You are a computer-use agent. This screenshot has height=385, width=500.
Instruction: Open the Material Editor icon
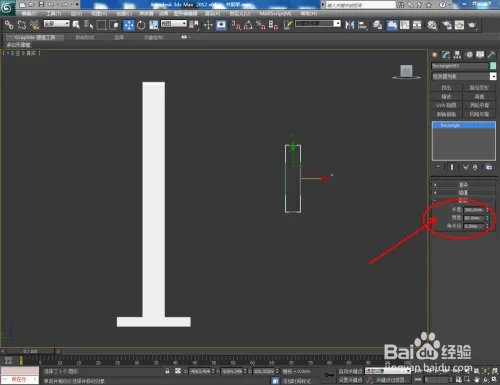(x=432, y=25)
